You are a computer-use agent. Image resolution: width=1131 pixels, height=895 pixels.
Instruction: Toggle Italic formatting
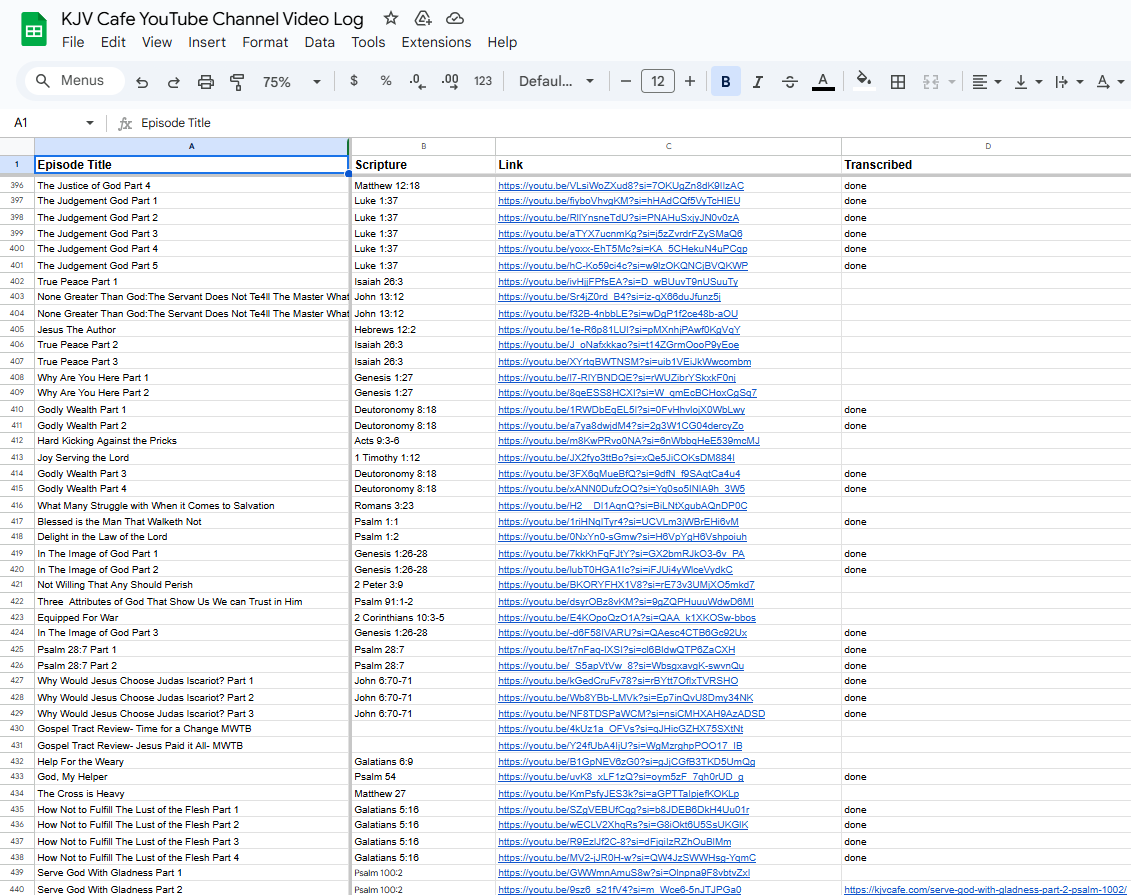coord(757,81)
